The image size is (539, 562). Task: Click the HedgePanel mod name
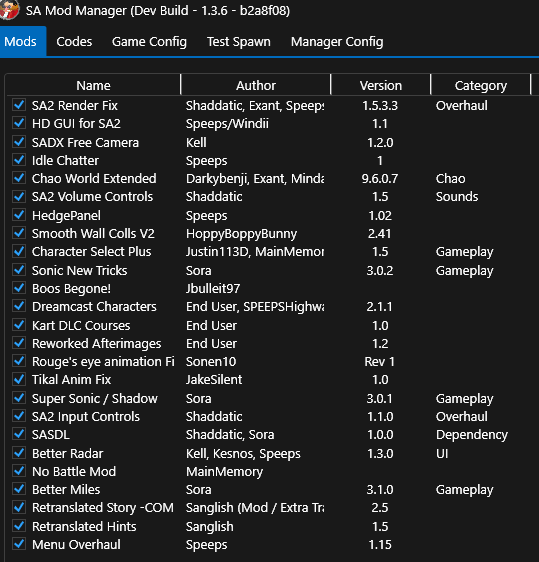click(66, 216)
